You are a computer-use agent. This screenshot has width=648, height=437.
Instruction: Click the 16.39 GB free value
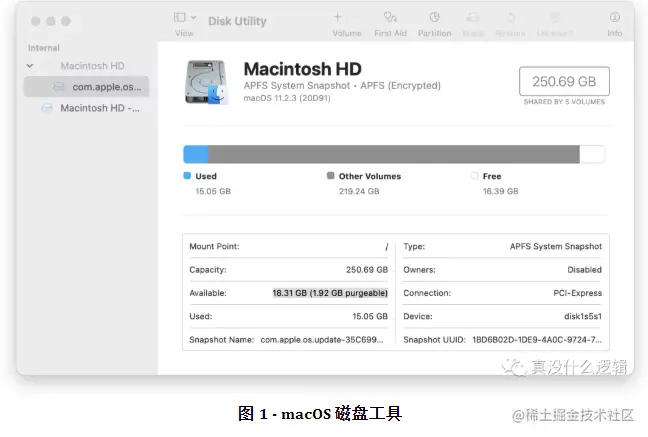pos(500,191)
